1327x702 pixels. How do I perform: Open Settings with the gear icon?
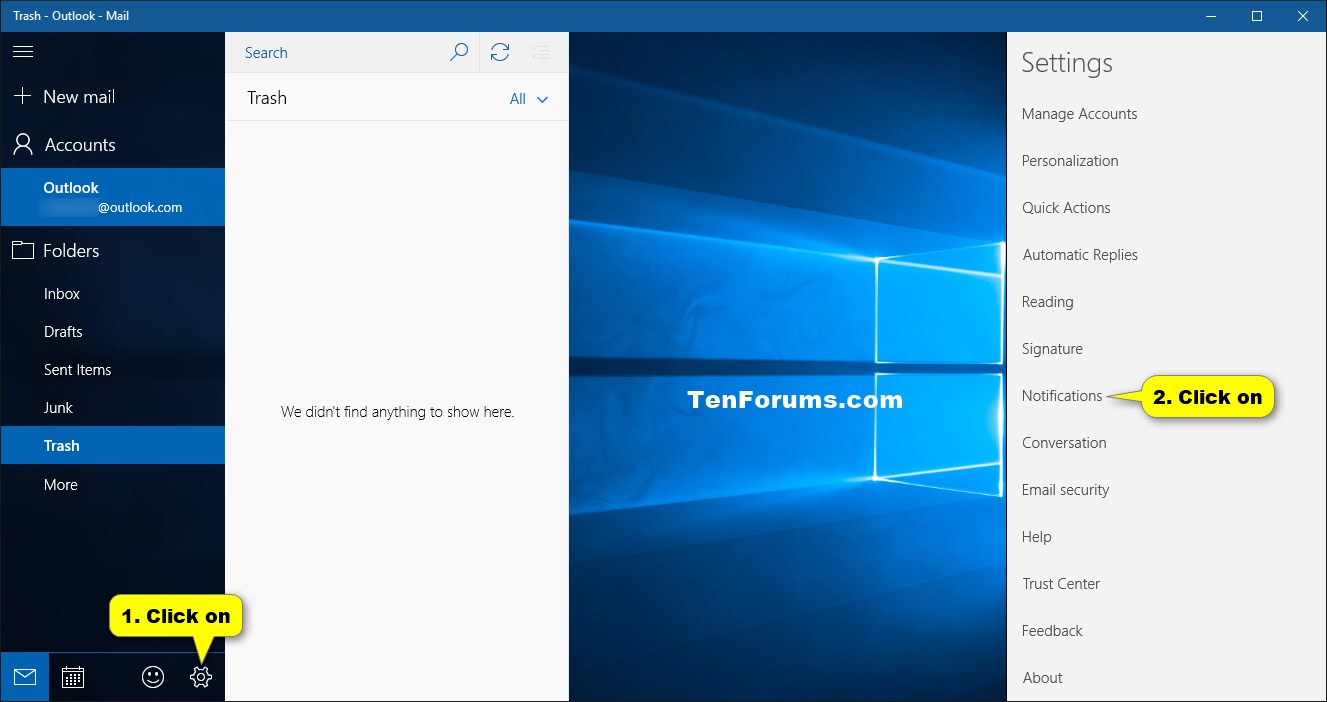200,677
